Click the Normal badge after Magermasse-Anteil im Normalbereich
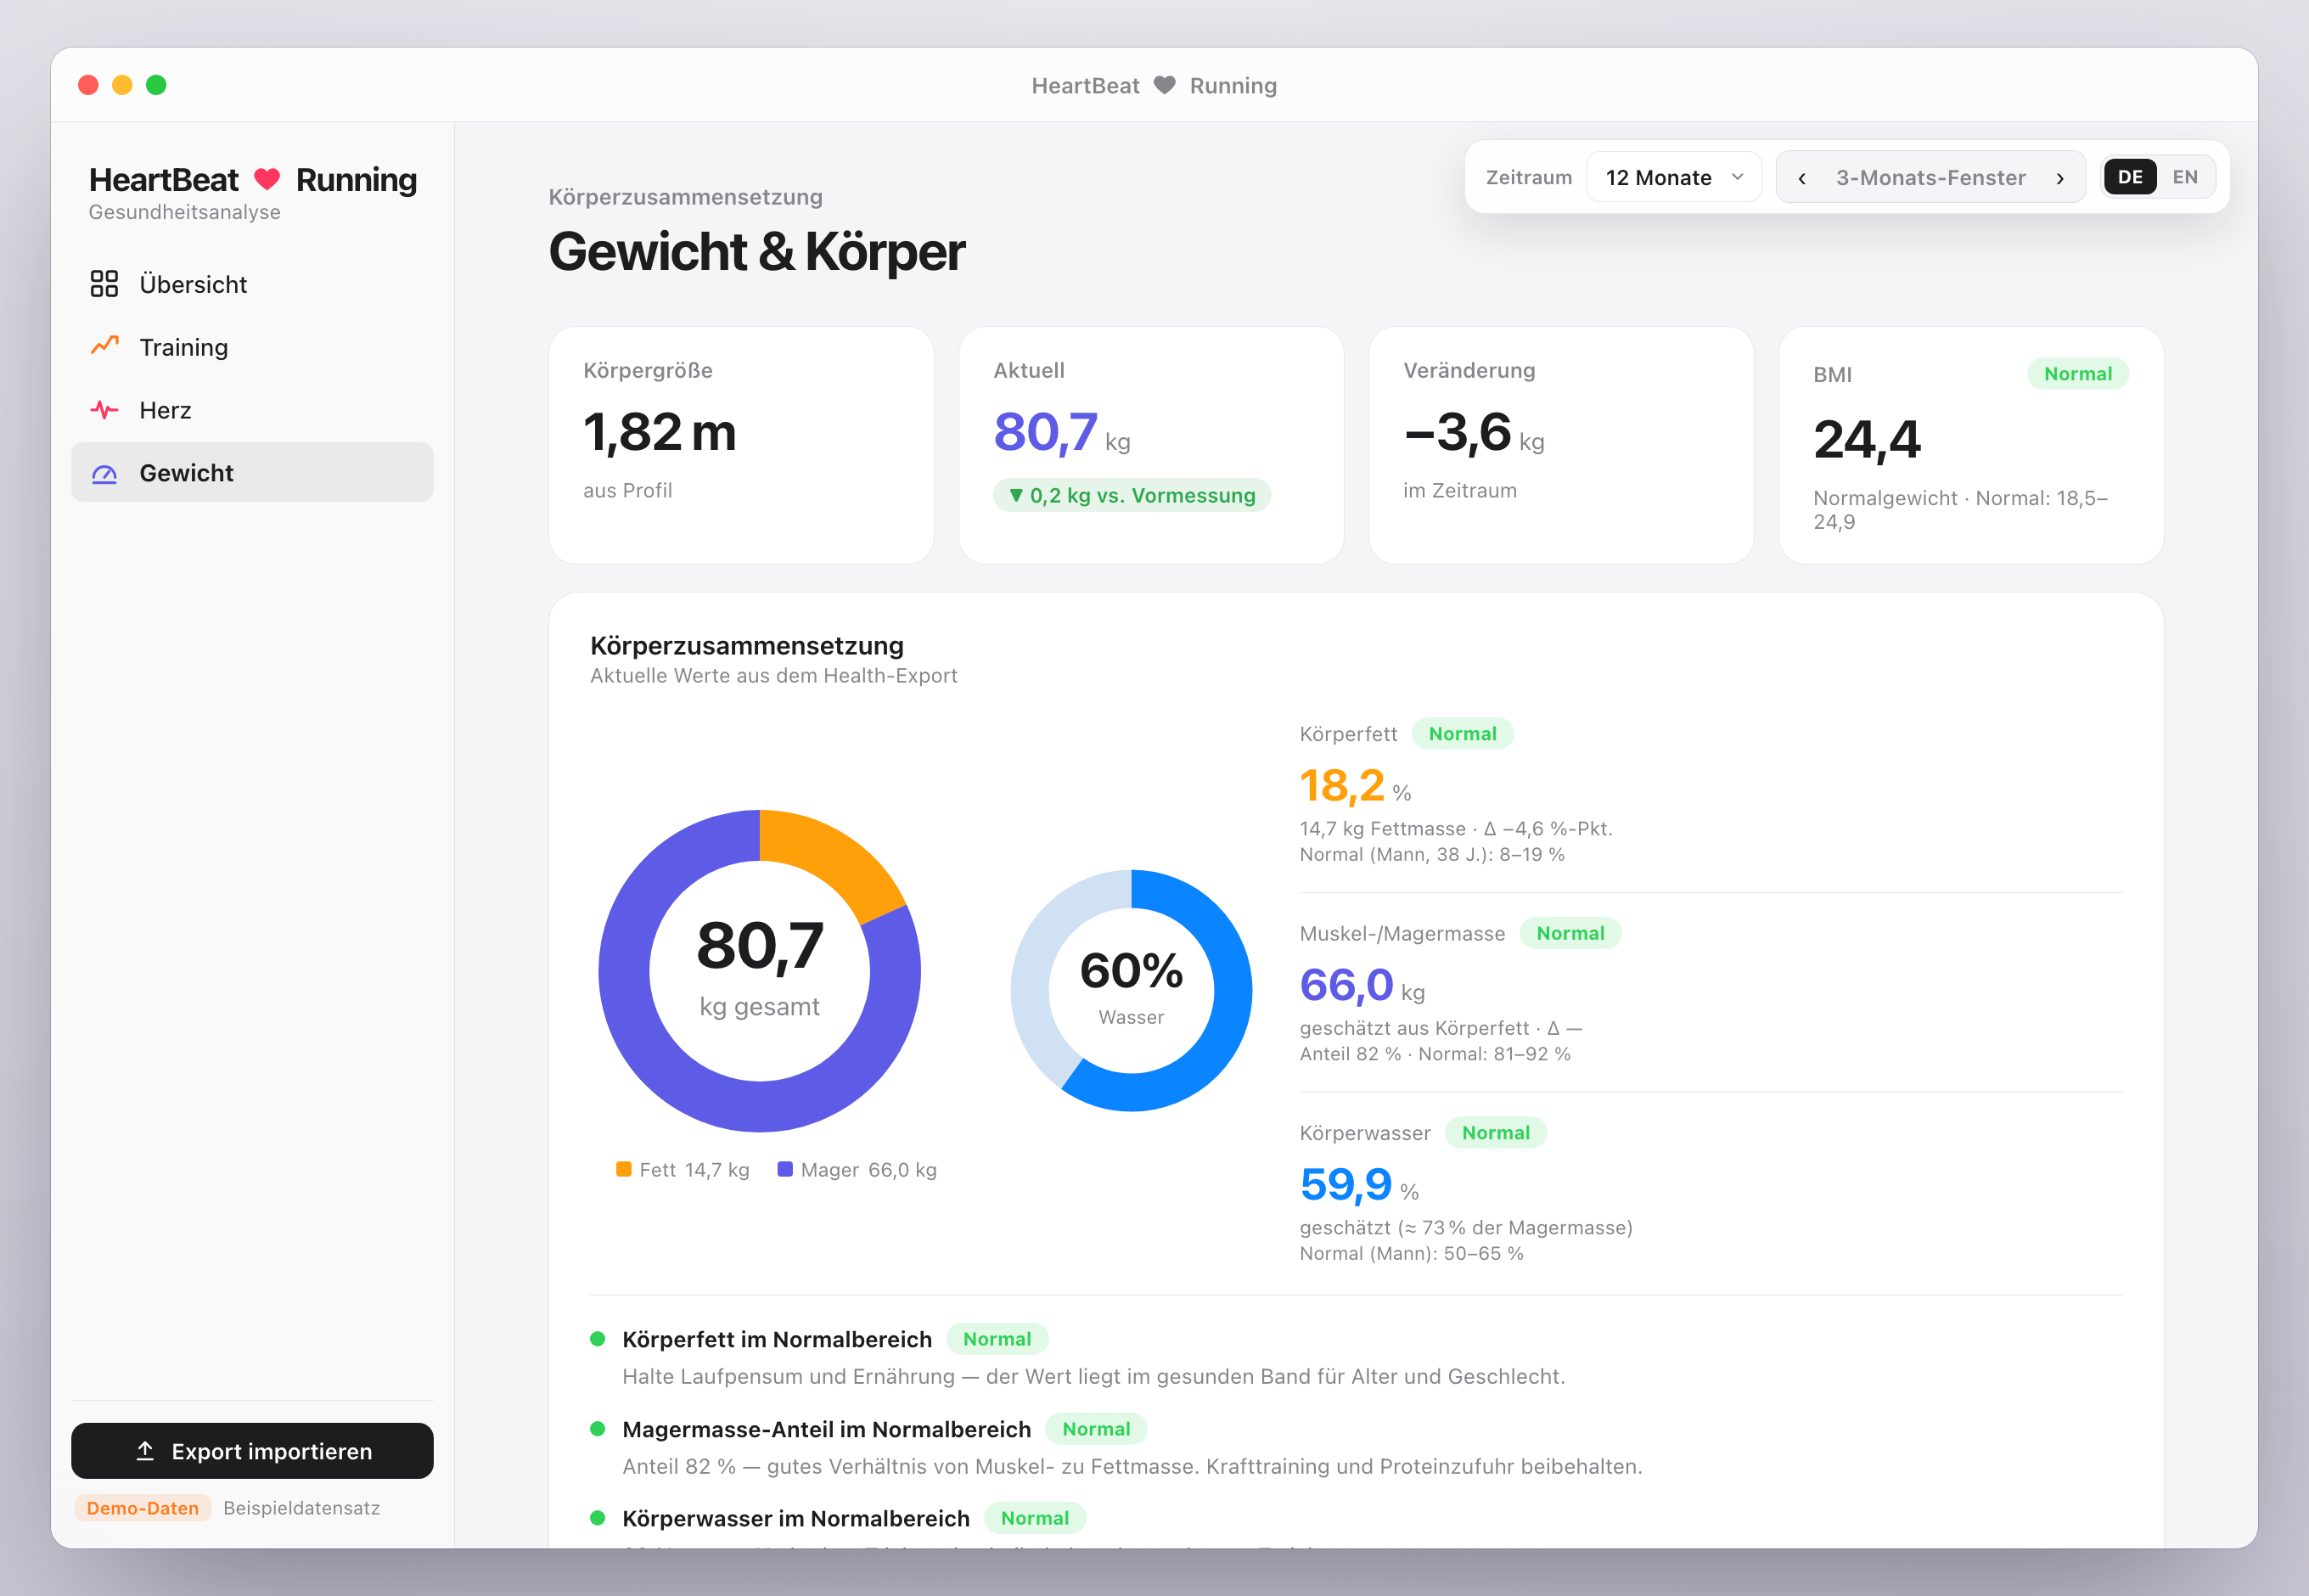This screenshot has width=2309, height=1596. (x=1096, y=1428)
